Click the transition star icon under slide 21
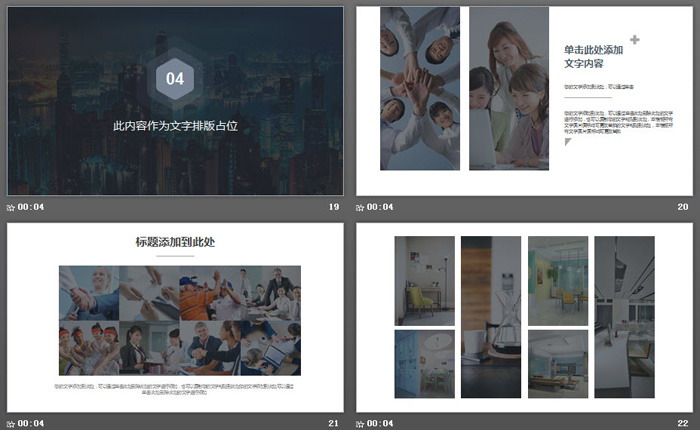The width and height of the screenshot is (700, 430). point(11,423)
